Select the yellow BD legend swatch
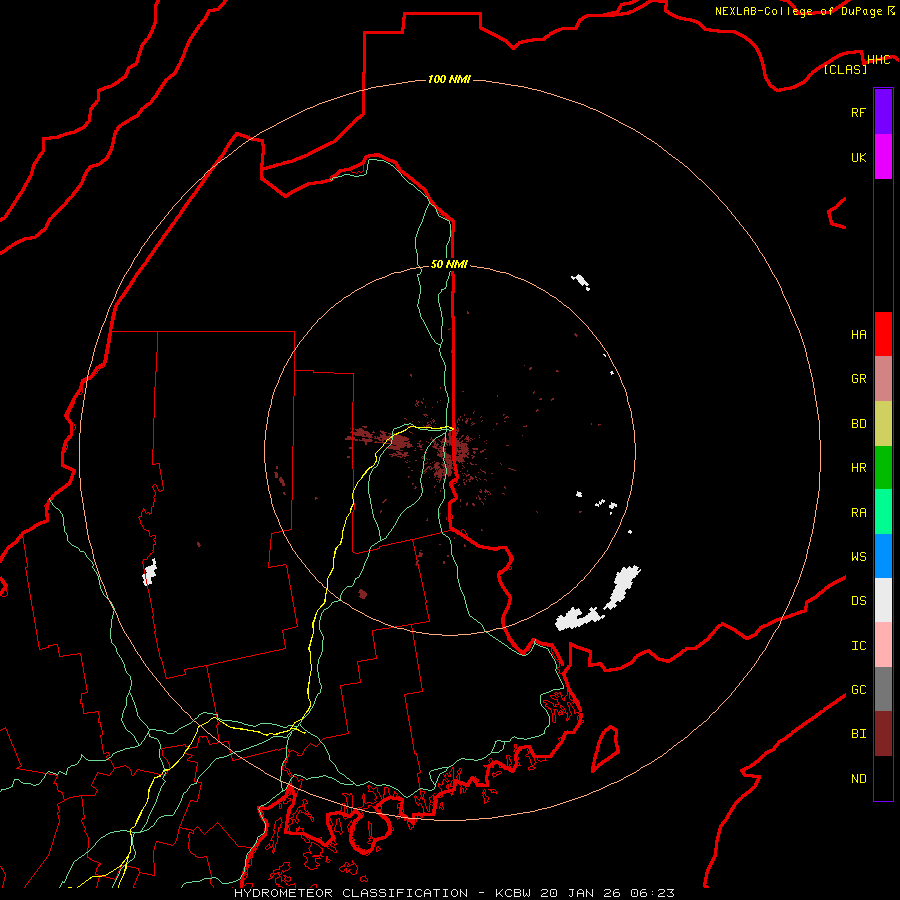Screen dimensions: 900x900 pyautogui.click(x=883, y=424)
